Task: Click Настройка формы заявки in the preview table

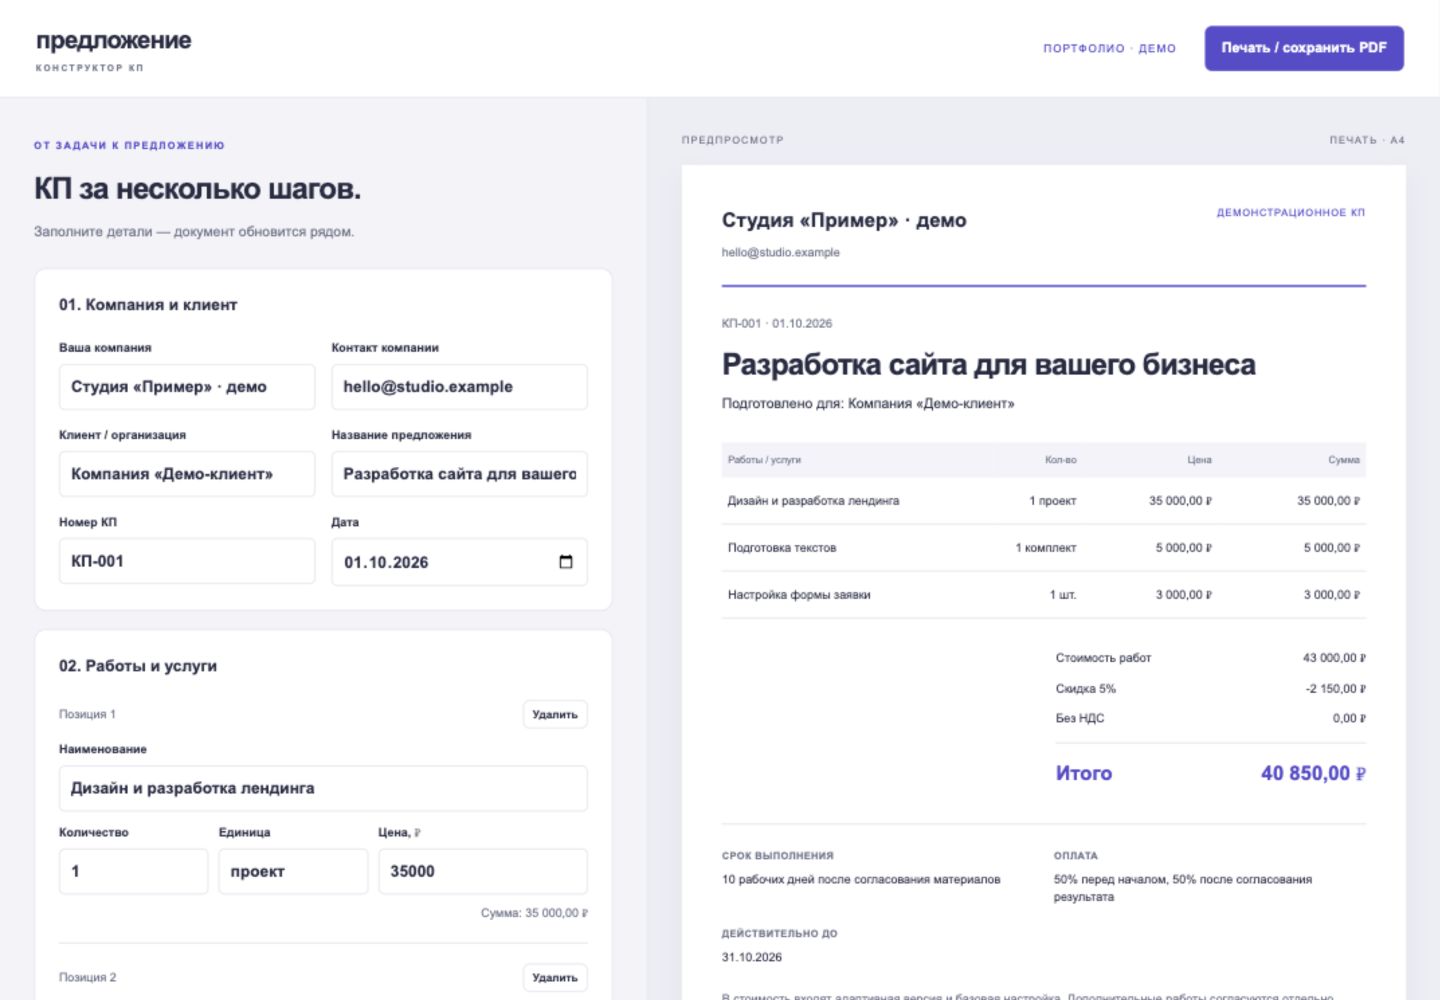Action: coord(799,595)
